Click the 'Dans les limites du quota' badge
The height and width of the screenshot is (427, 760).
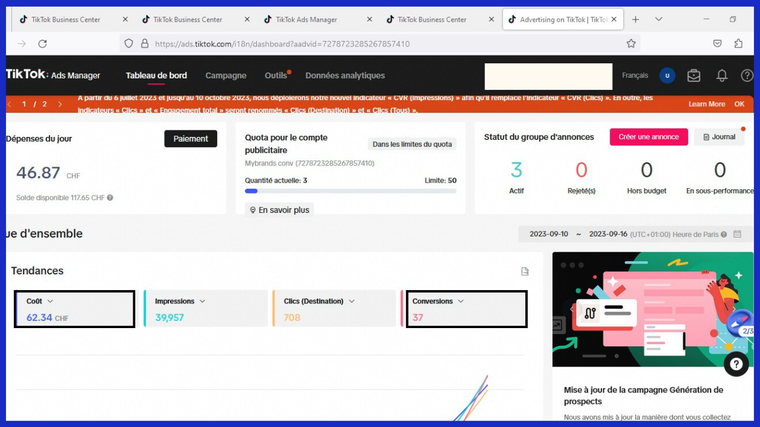(412, 144)
